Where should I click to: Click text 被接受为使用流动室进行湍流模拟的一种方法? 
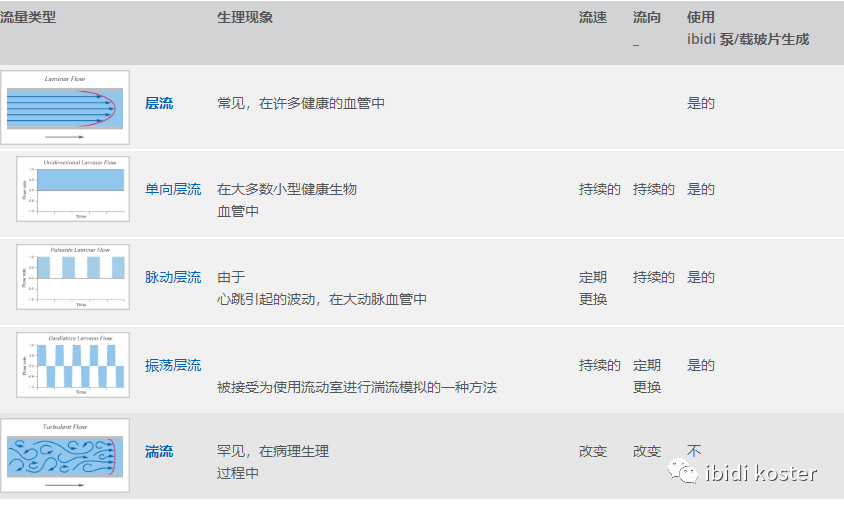point(357,387)
